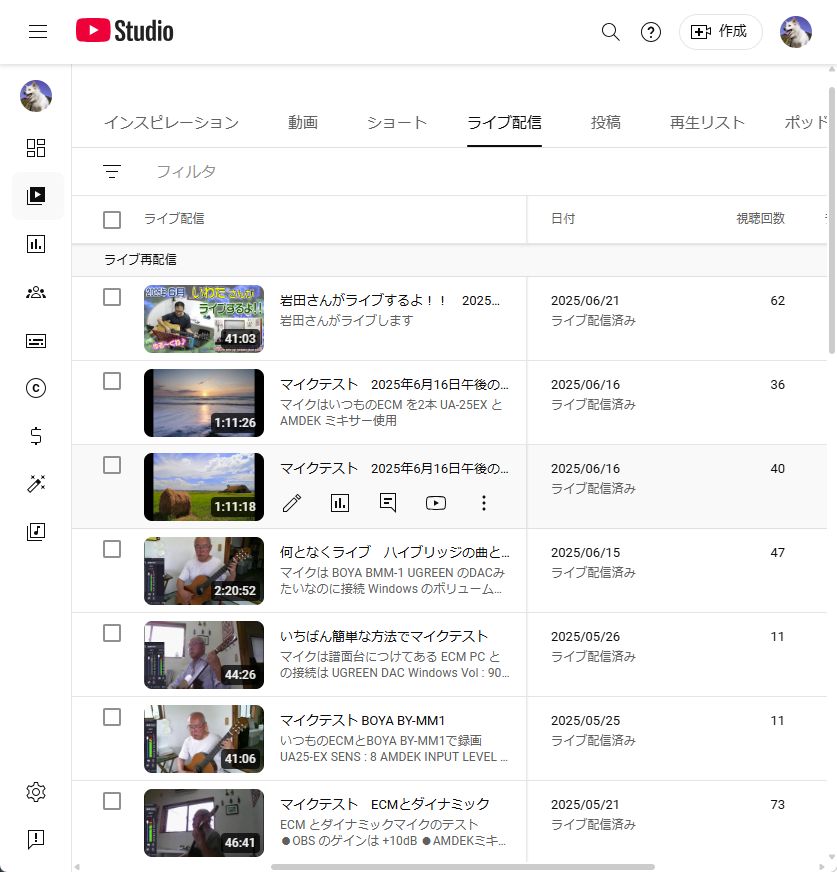
Task: Click the horizontal scrollbar at the bottom
Action: (462, 866)
